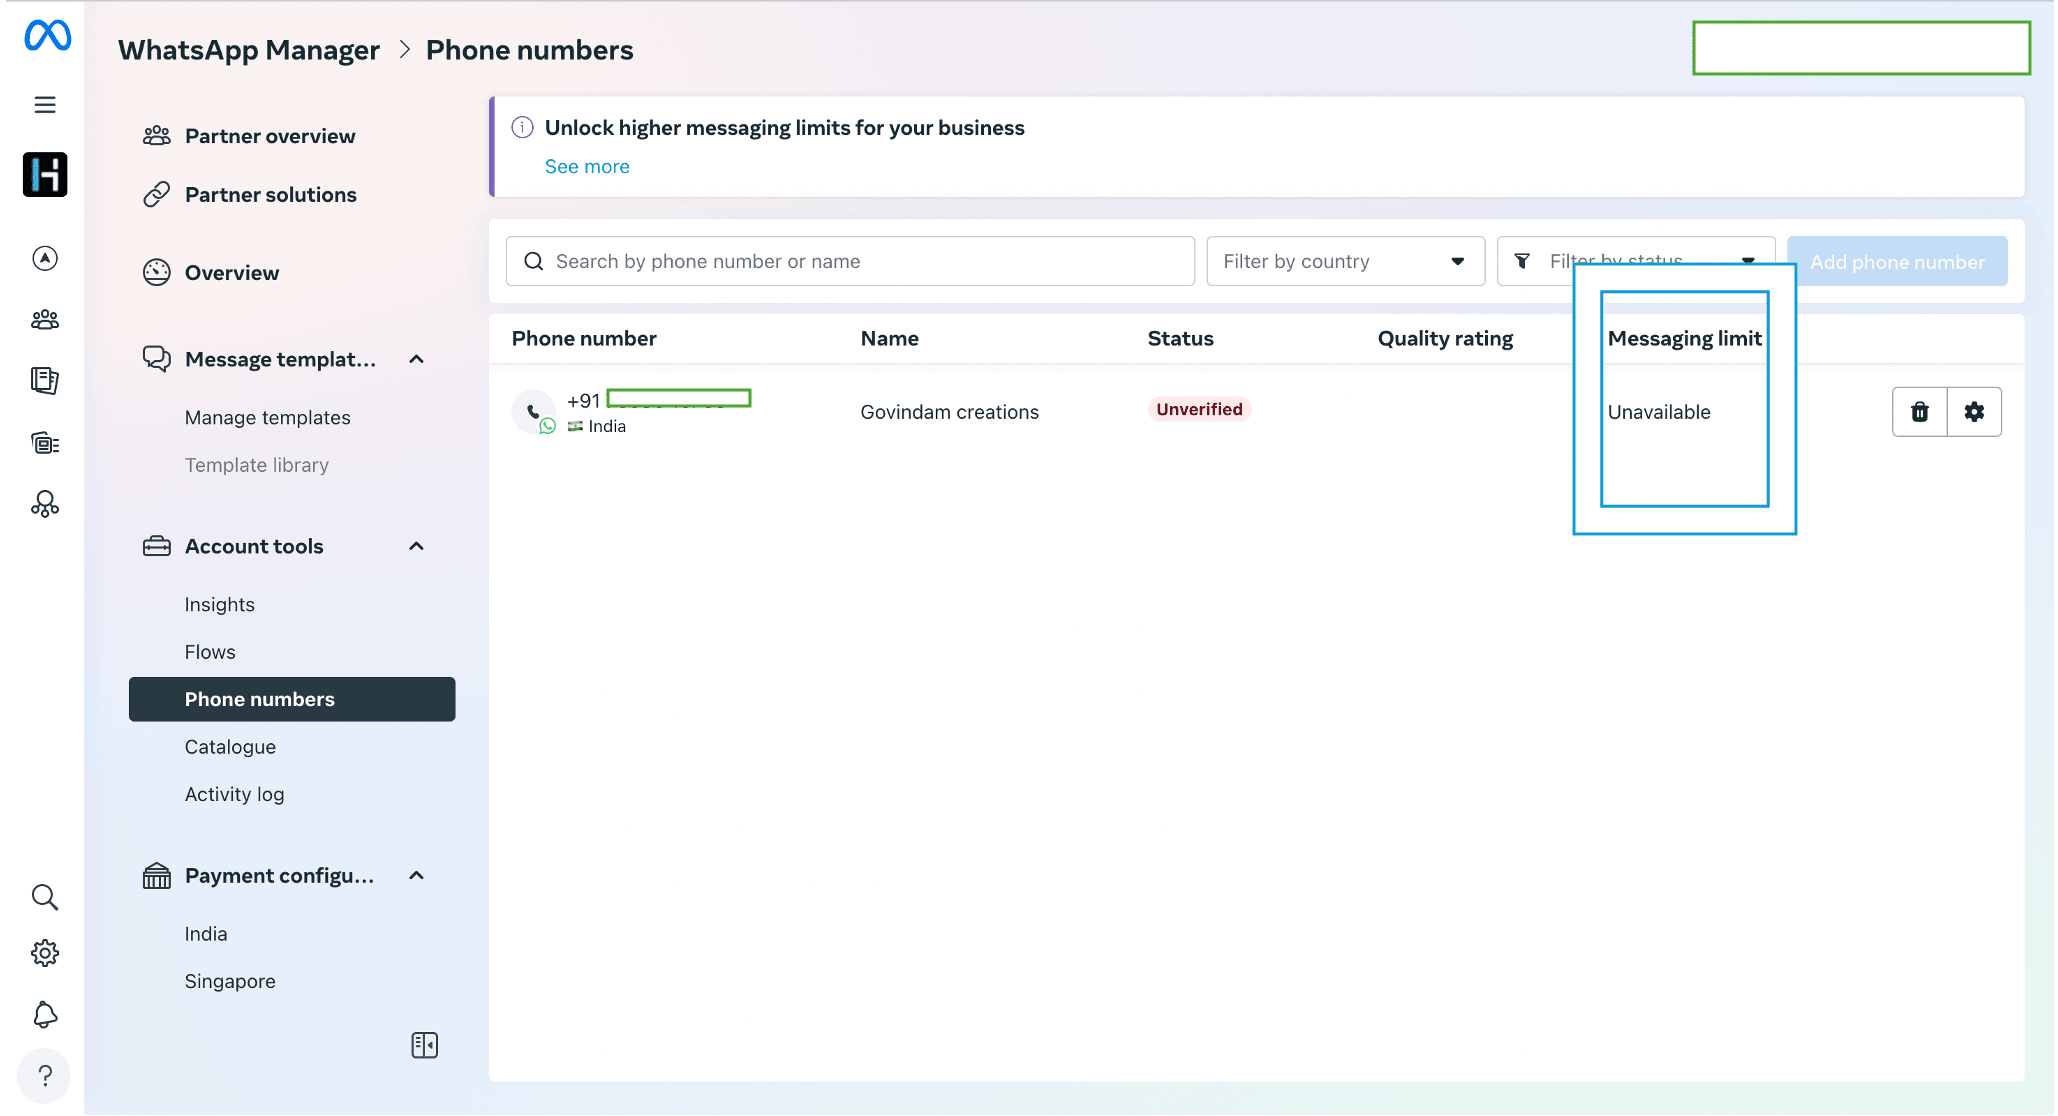The width and height of the screenshot is (2058, 1116).
Task: Click the Account tools briefcase icon
Action: (x=157, y=546)
